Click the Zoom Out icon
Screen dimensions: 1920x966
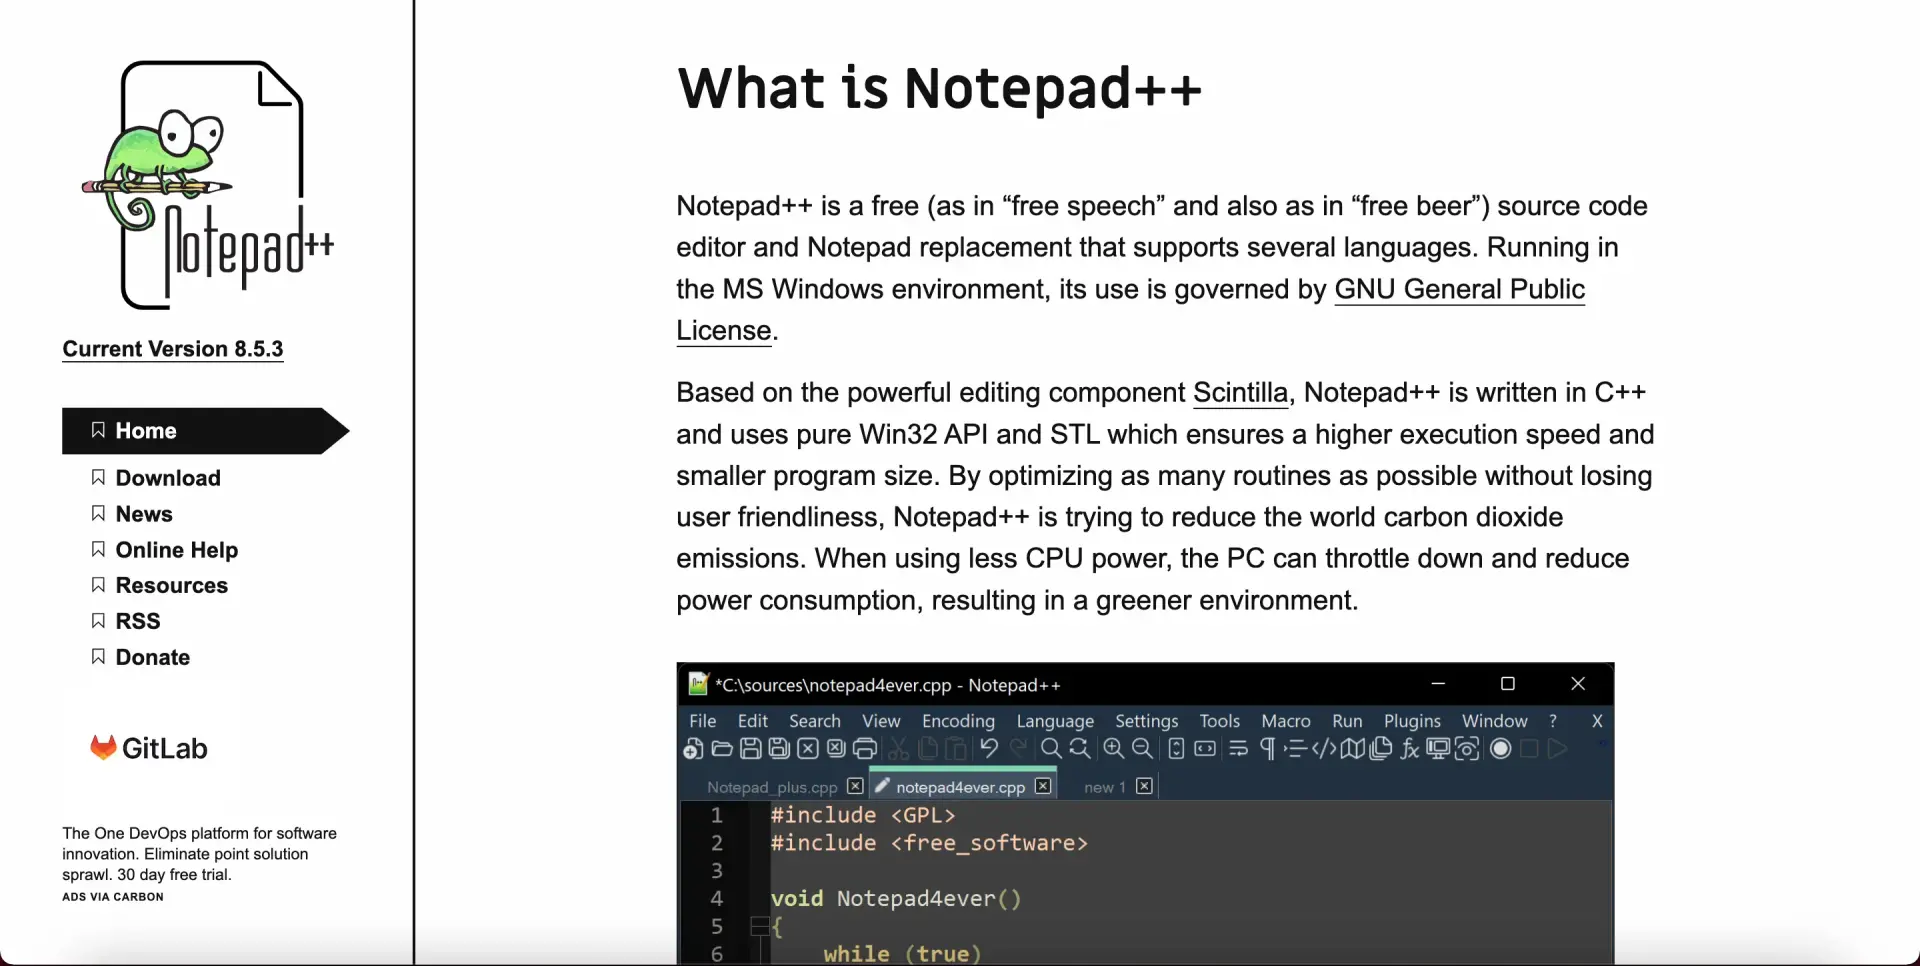pyautogui.click(x=1143, y=749)
